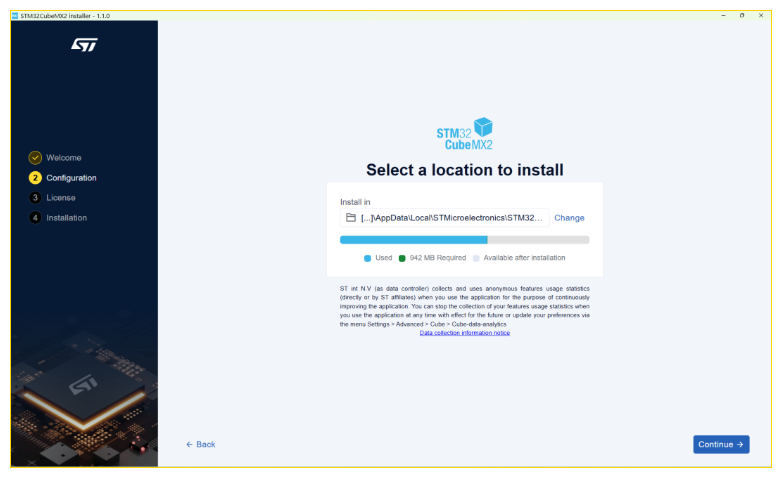Click the Welcome step checkmark icon
This screenshot has height=479, width=782.
pyautogui.click(x=35, y=158)
